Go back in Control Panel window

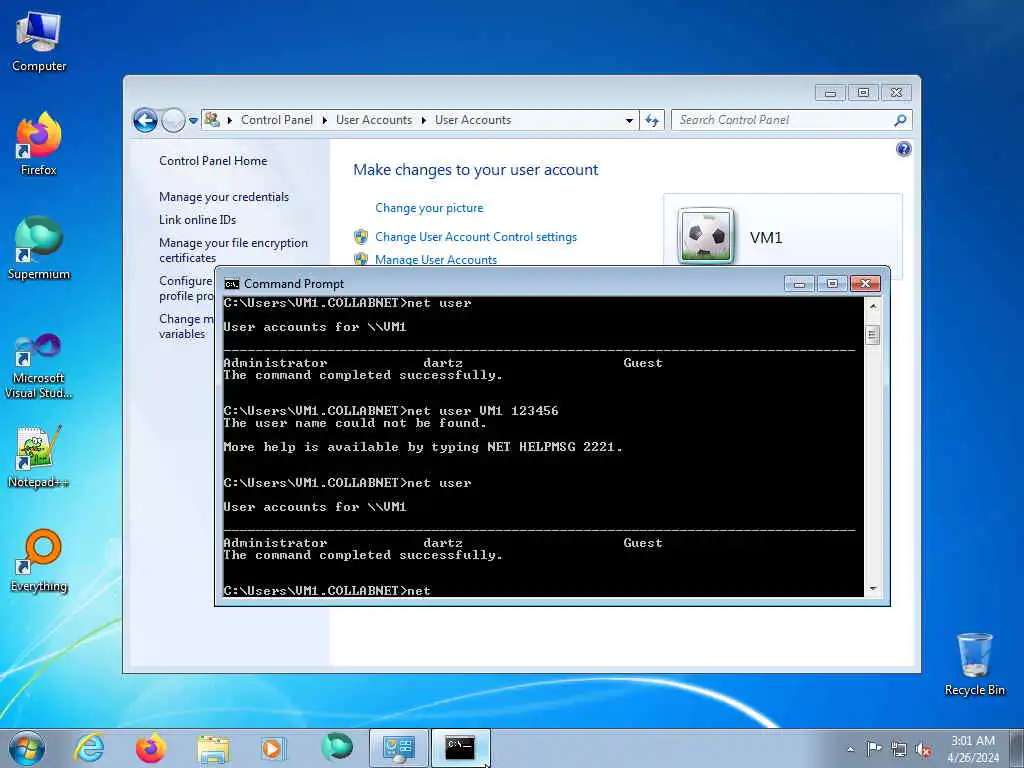145,120
